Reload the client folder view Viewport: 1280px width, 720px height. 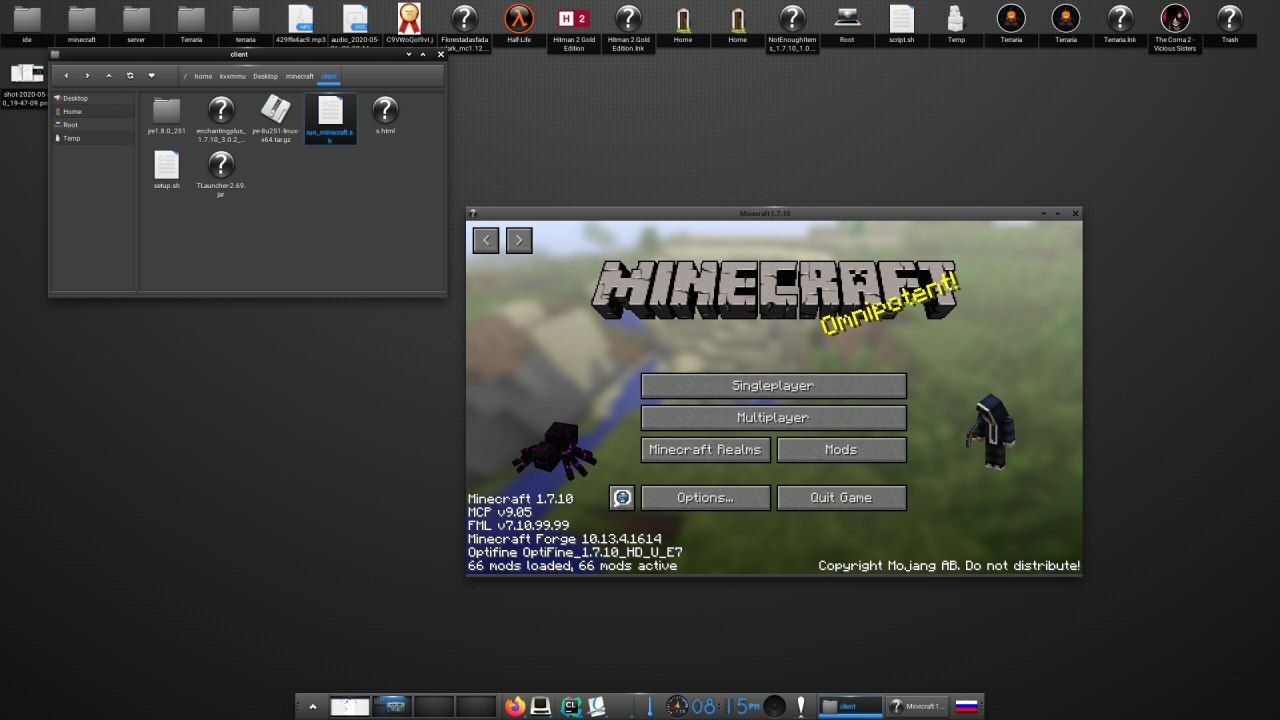pyautogui.click(x=130, y=76)
